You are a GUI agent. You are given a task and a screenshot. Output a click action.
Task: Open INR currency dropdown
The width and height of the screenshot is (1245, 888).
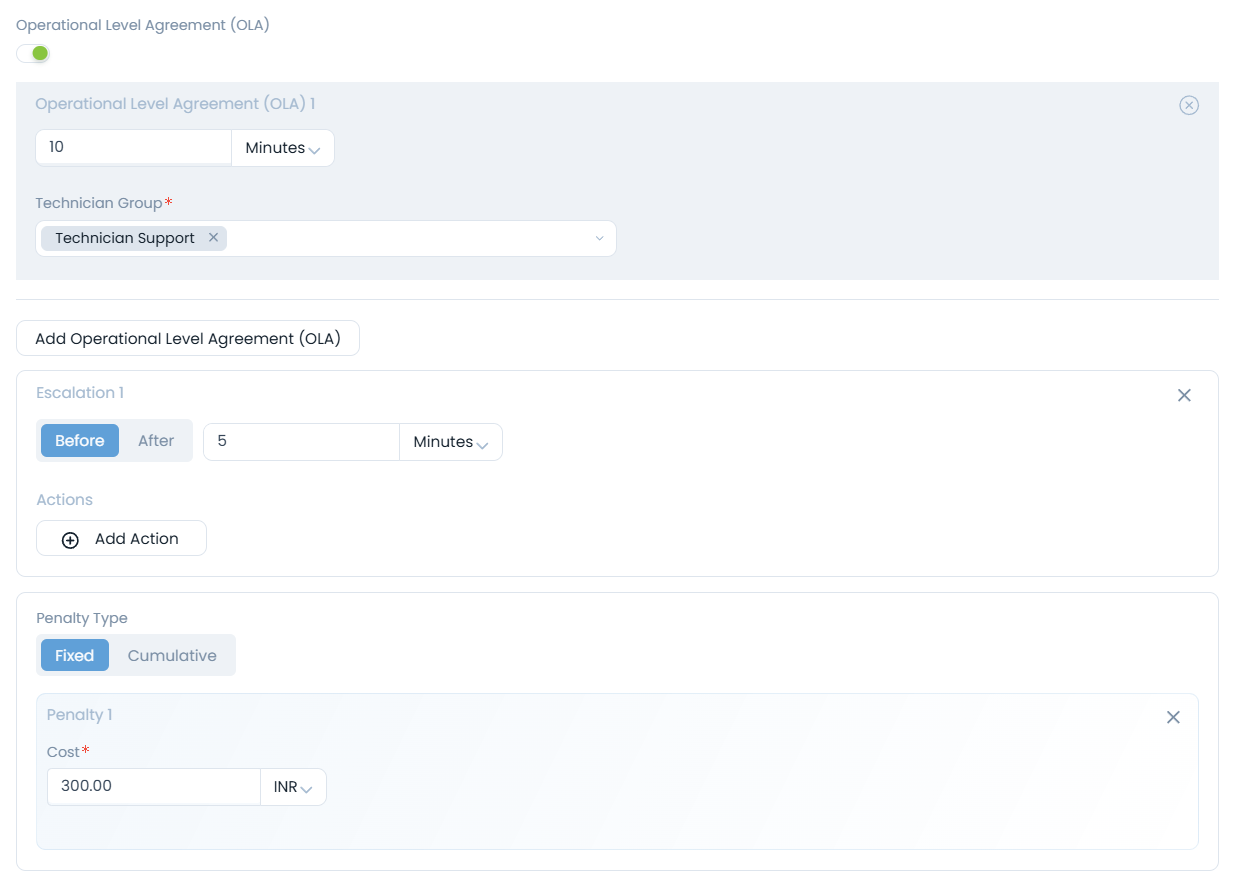click(293, 787)
